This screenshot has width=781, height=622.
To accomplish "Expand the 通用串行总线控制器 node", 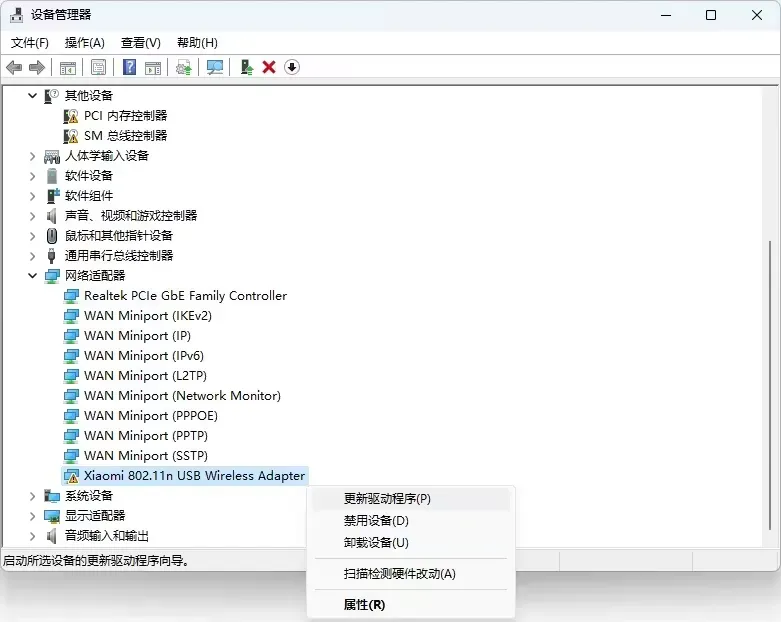I will [x=32, y=256].
